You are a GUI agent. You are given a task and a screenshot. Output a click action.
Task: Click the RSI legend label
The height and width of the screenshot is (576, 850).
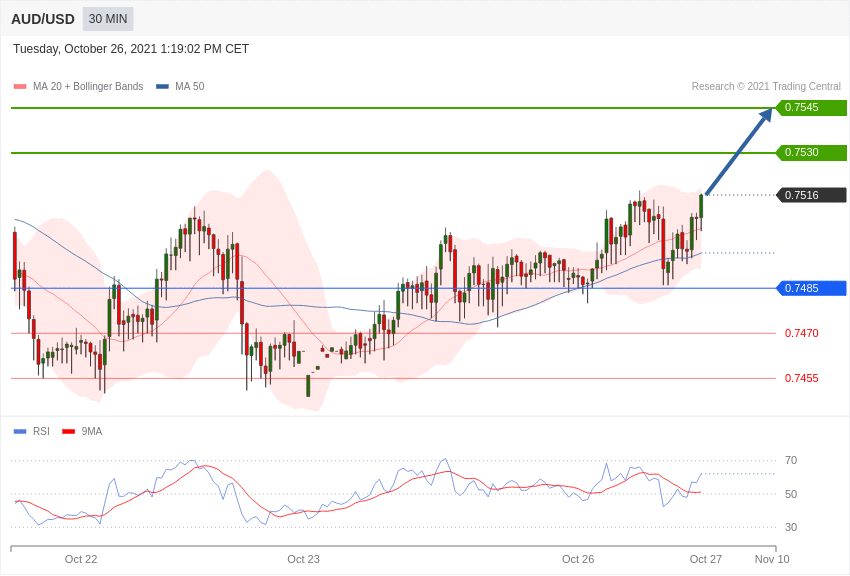click(41, 431)
